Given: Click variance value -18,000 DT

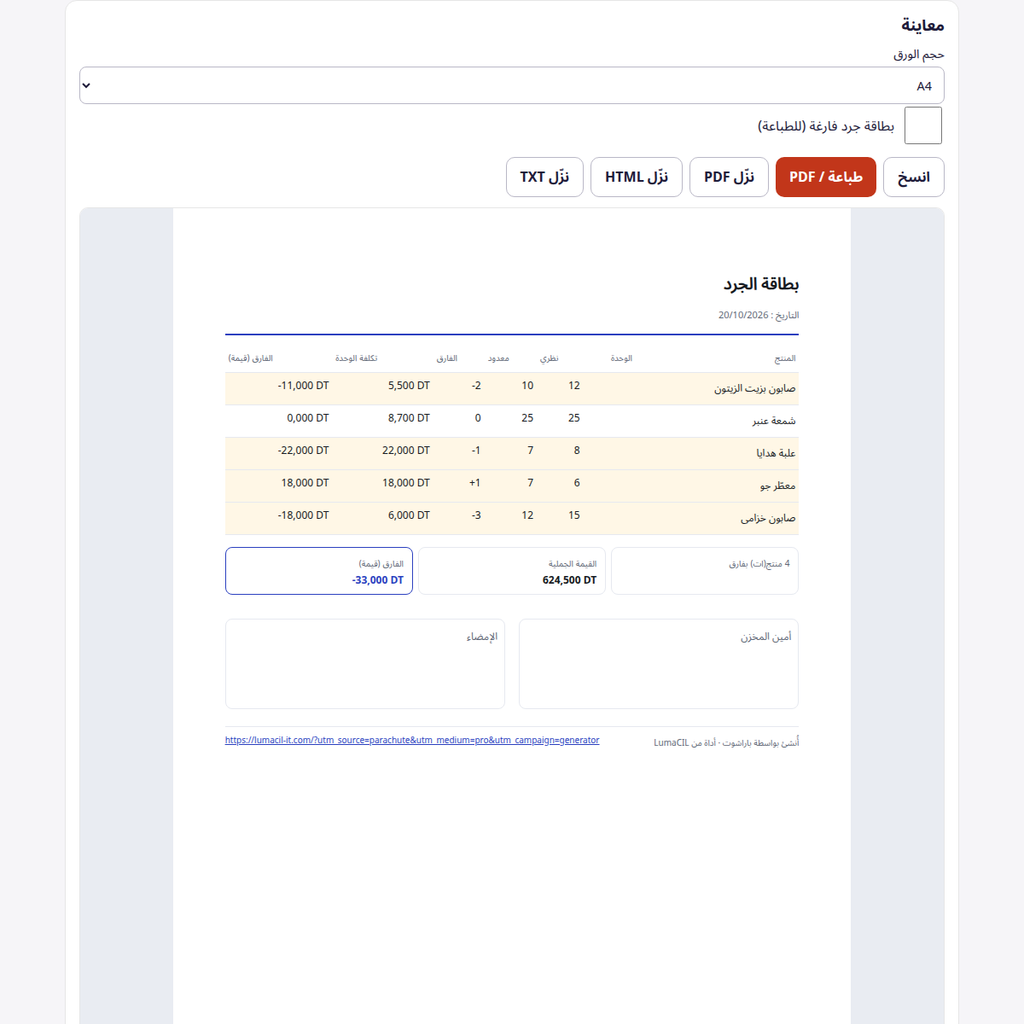Looking at the screenshot, I should (303, 515).
